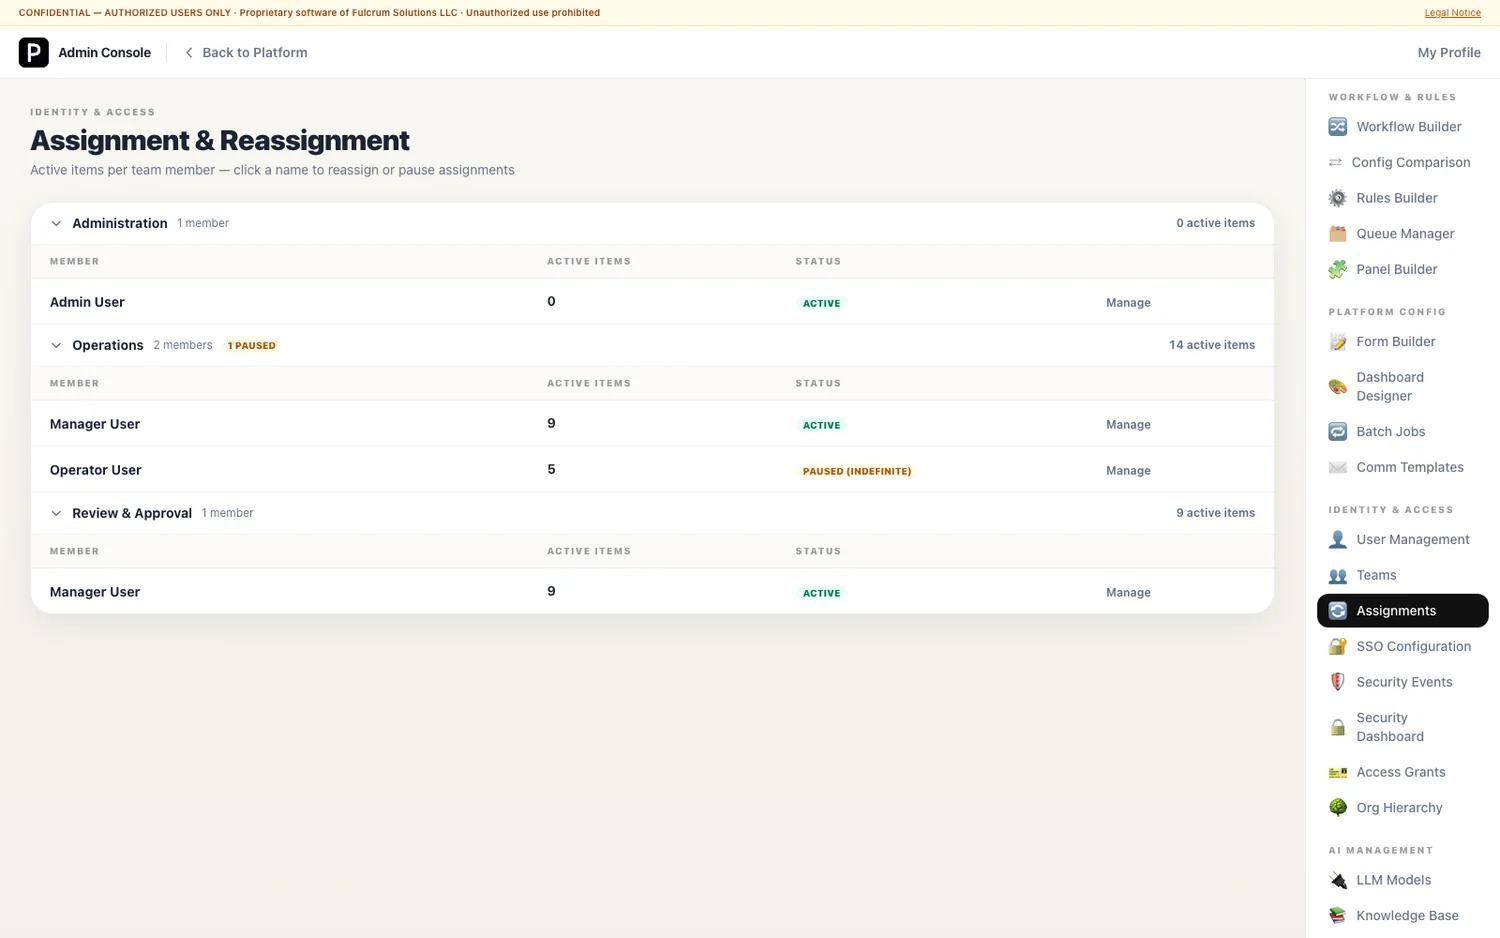This screenshot has height=938, width=1500.
Task: Open the Queue Manager section
Action: (1402, 234)
